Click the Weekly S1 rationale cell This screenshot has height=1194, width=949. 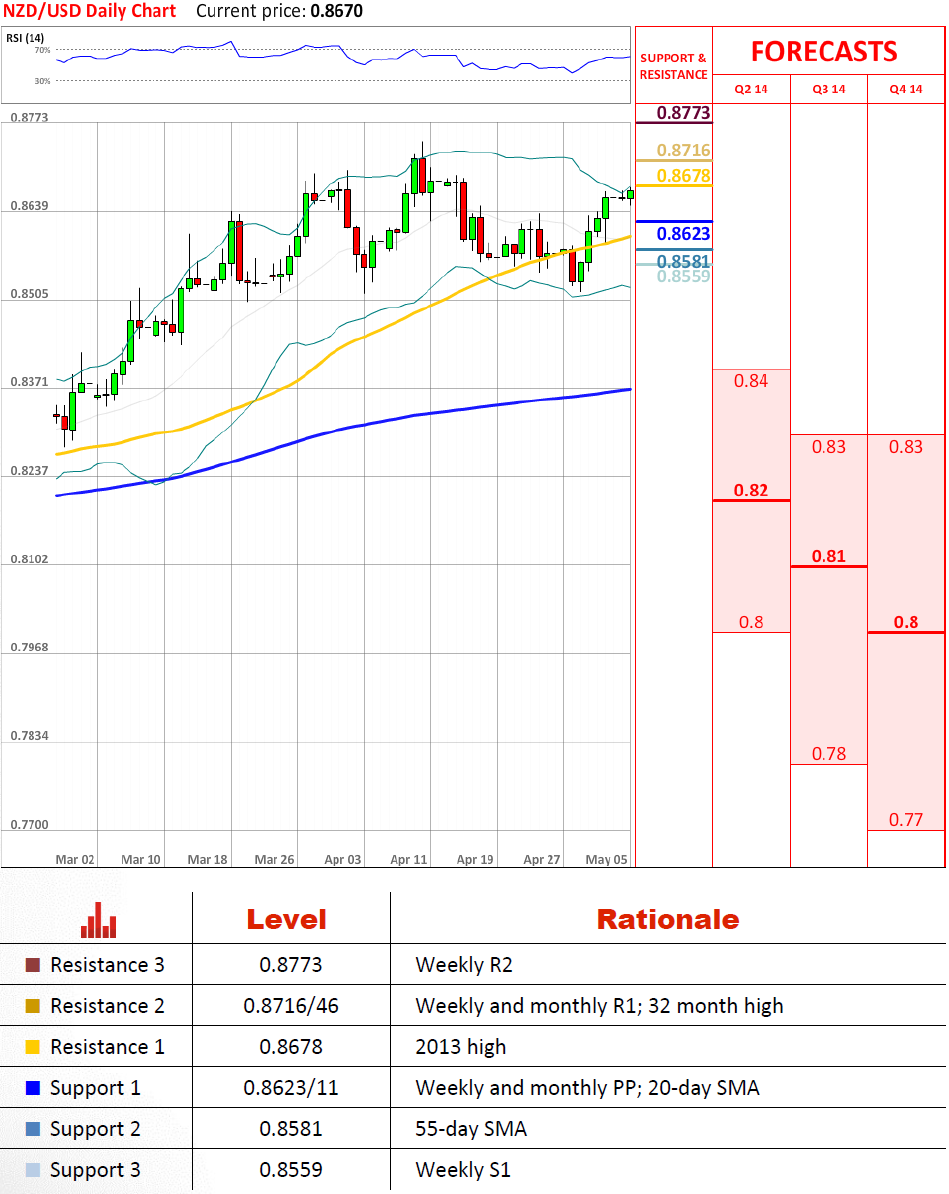[x=463, y=1170]
